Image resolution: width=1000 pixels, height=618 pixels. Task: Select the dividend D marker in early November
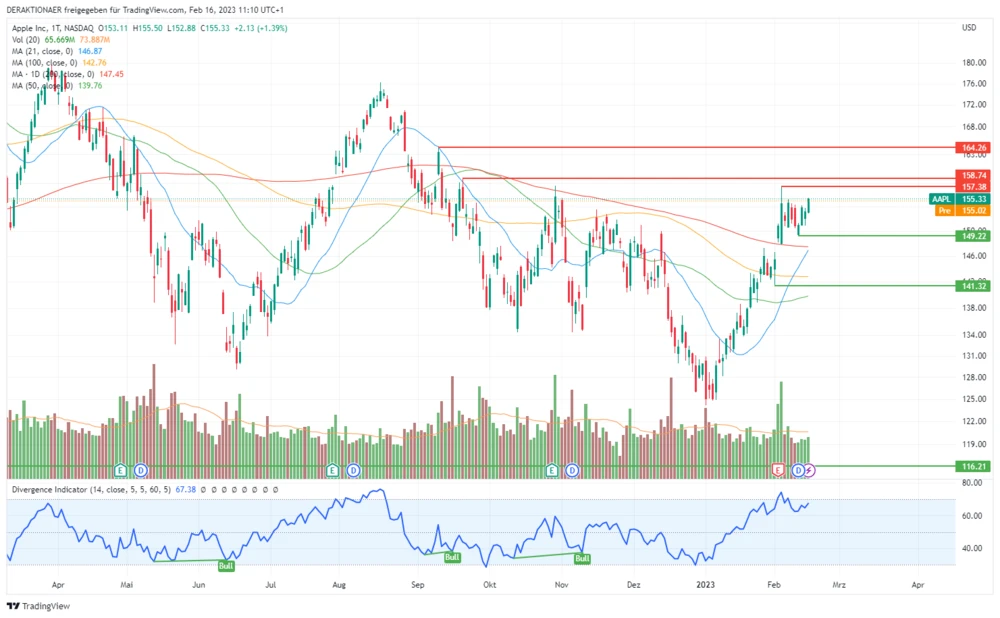572,469
